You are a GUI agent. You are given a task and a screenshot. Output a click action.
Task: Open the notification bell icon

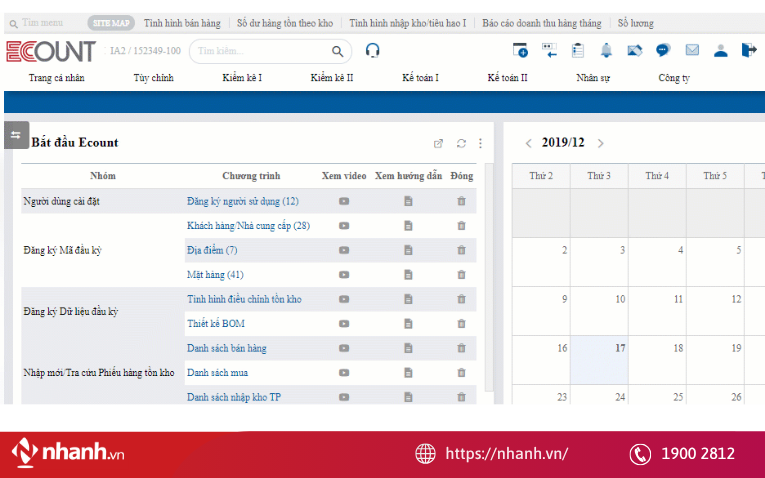(x=606, y=51)
